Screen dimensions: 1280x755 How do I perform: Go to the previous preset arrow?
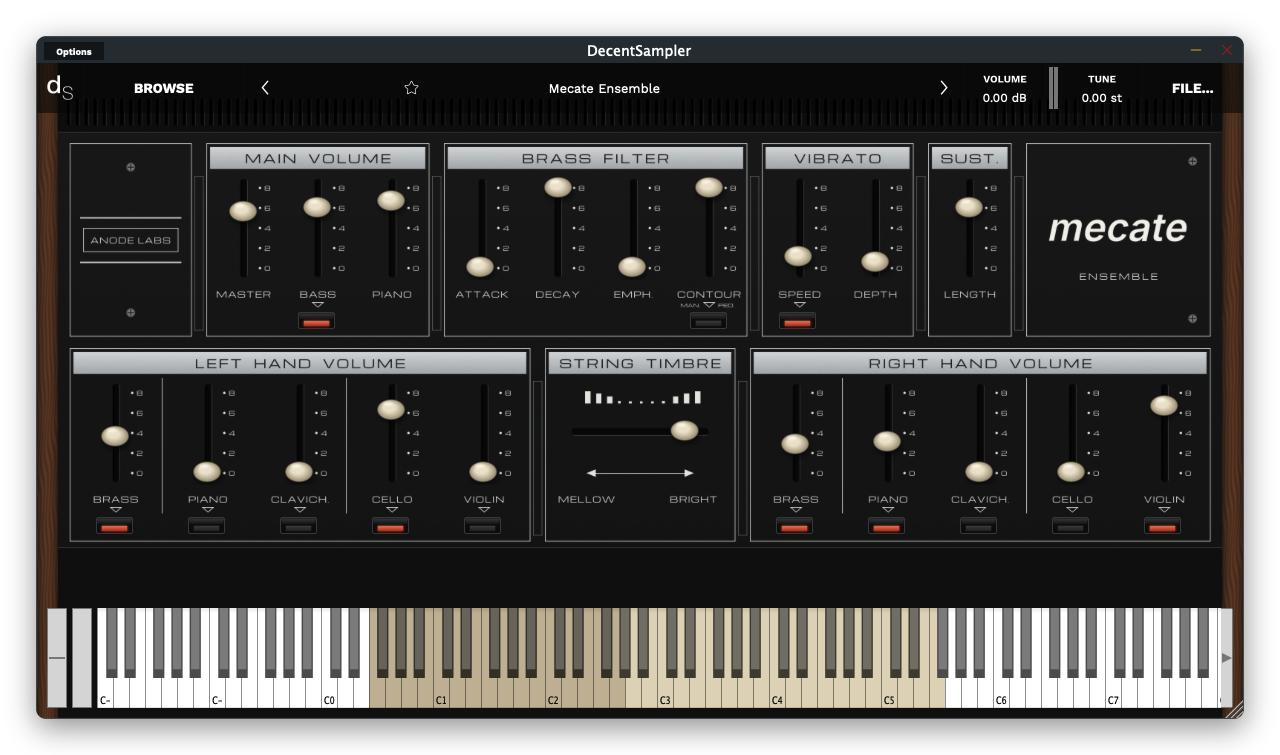coord(265,88)
